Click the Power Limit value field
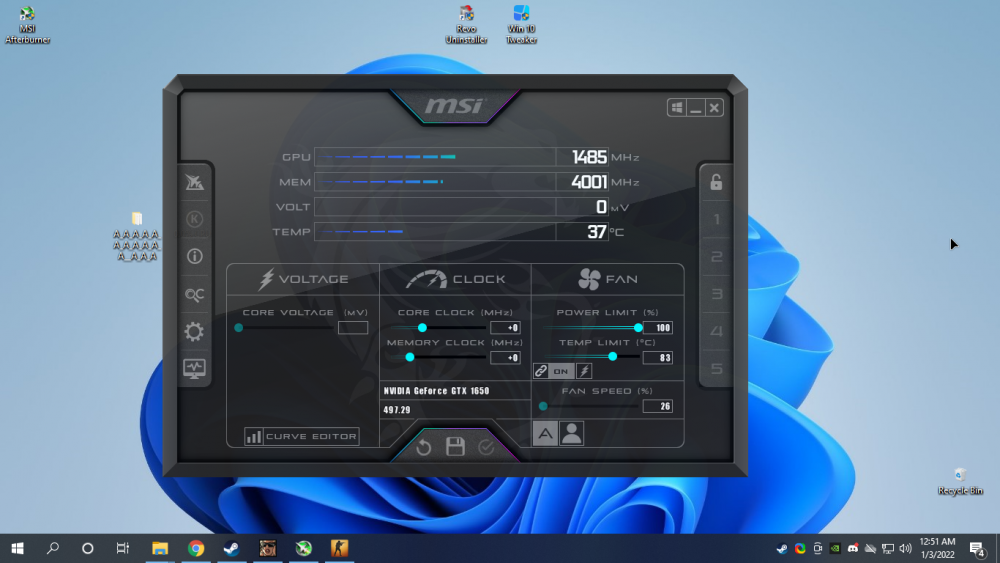1000x563 pixels. [x=658, y=328]
